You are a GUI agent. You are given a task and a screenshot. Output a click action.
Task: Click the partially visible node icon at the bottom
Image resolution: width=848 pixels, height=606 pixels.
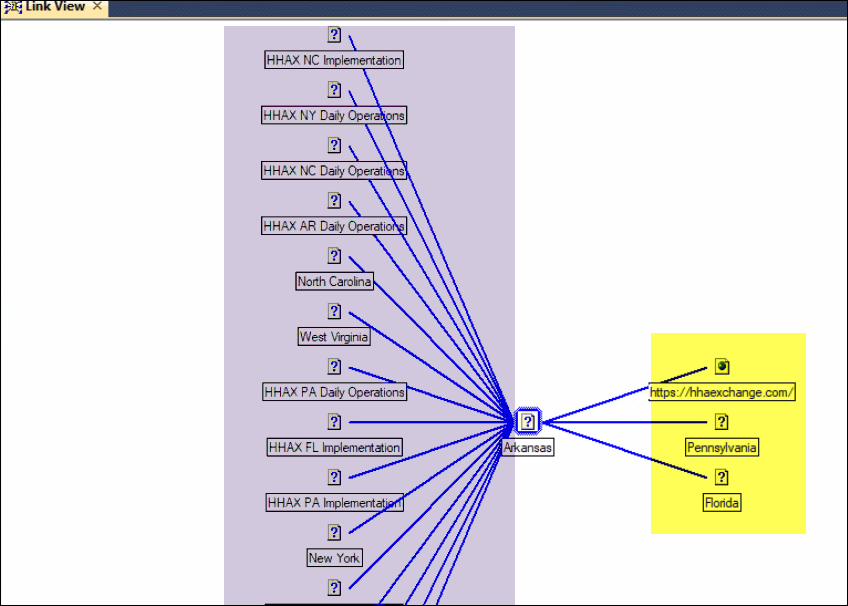click(x=334, y=587)
